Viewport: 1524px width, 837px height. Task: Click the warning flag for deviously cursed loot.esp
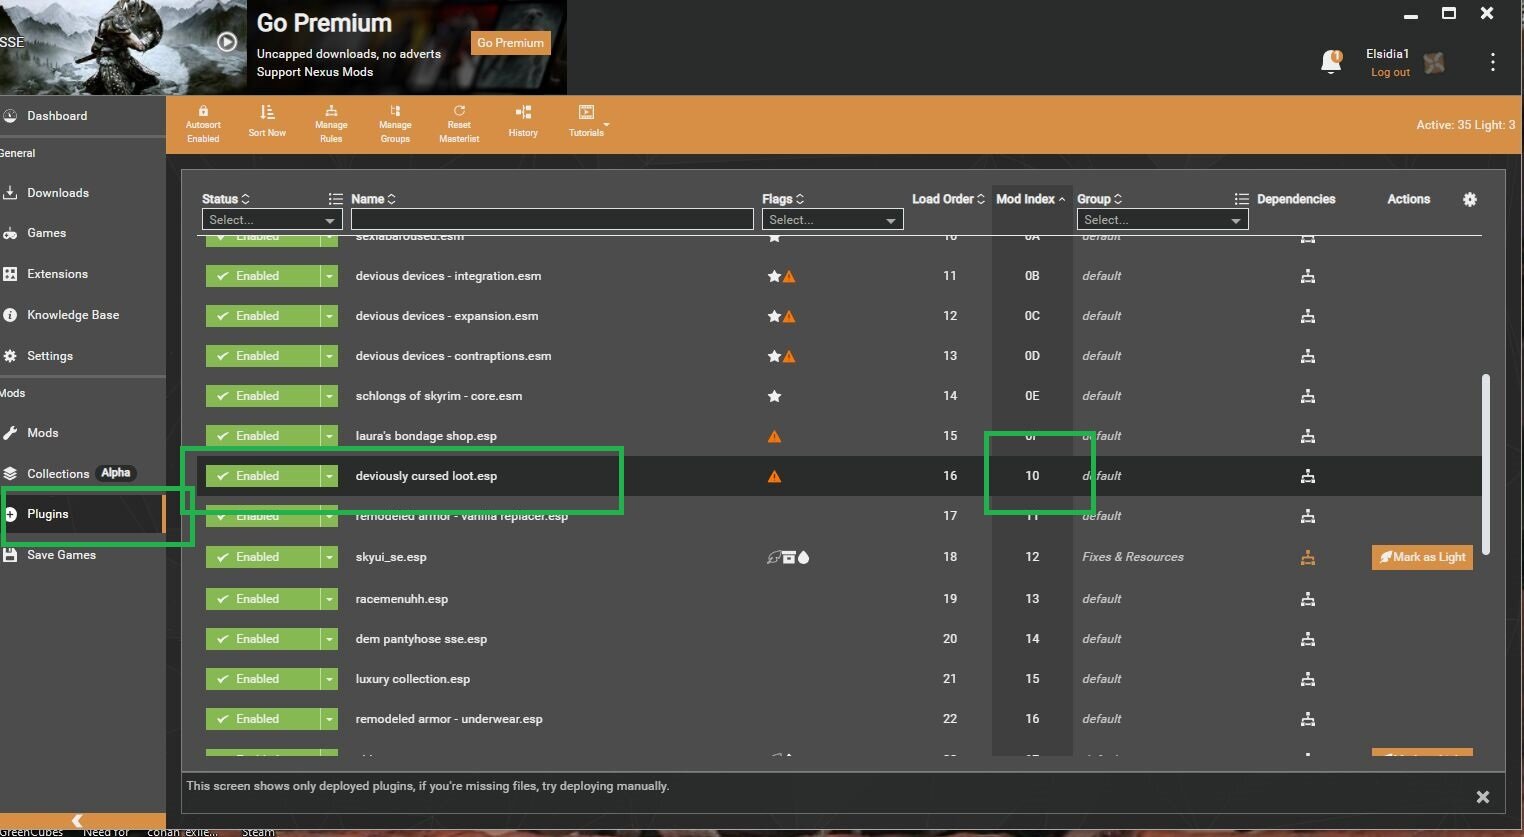[774, 476]
